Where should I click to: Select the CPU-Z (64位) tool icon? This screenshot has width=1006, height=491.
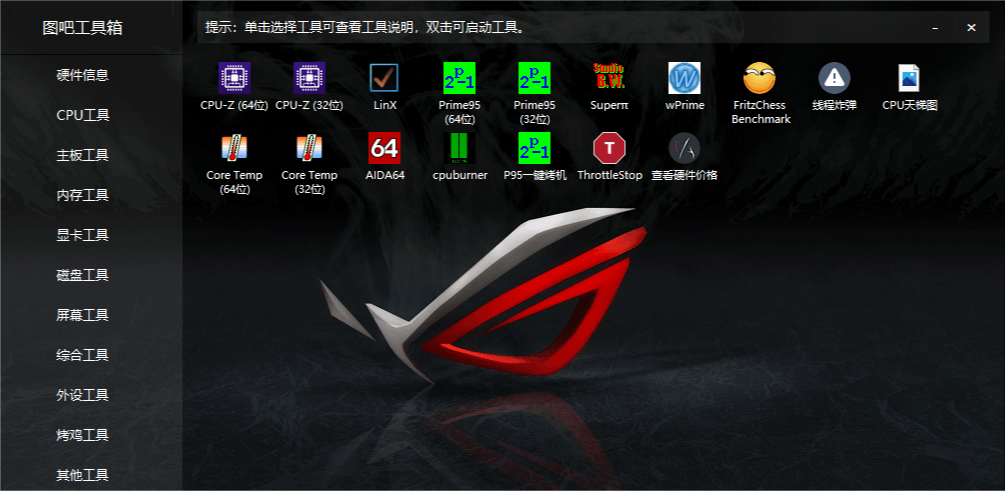[234, 78]
